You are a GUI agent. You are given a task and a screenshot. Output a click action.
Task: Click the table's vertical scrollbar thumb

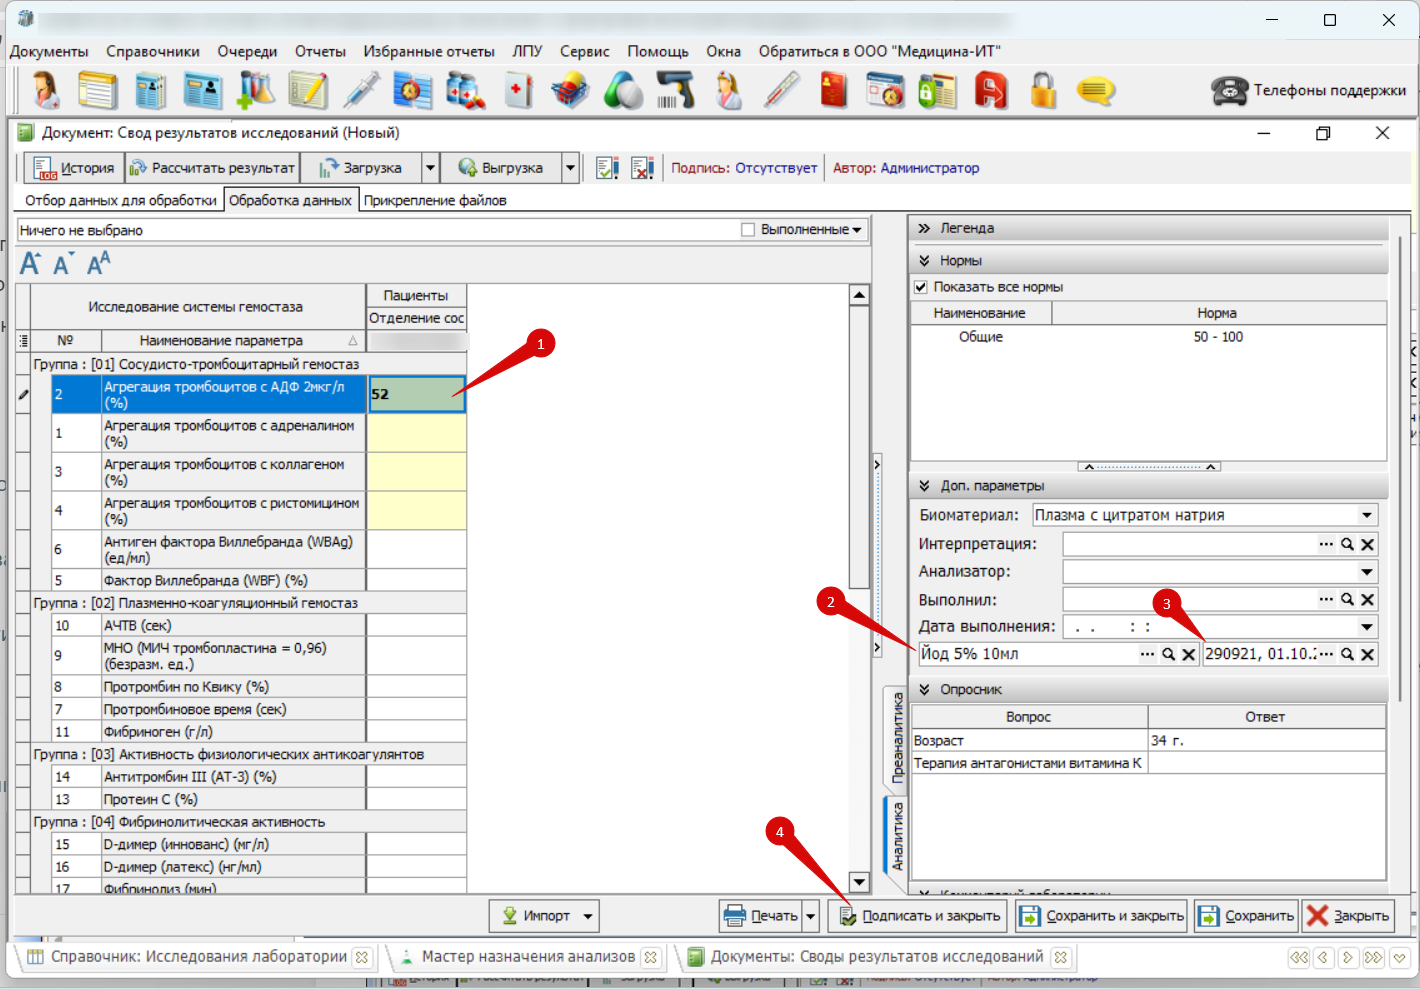[859, 447]
